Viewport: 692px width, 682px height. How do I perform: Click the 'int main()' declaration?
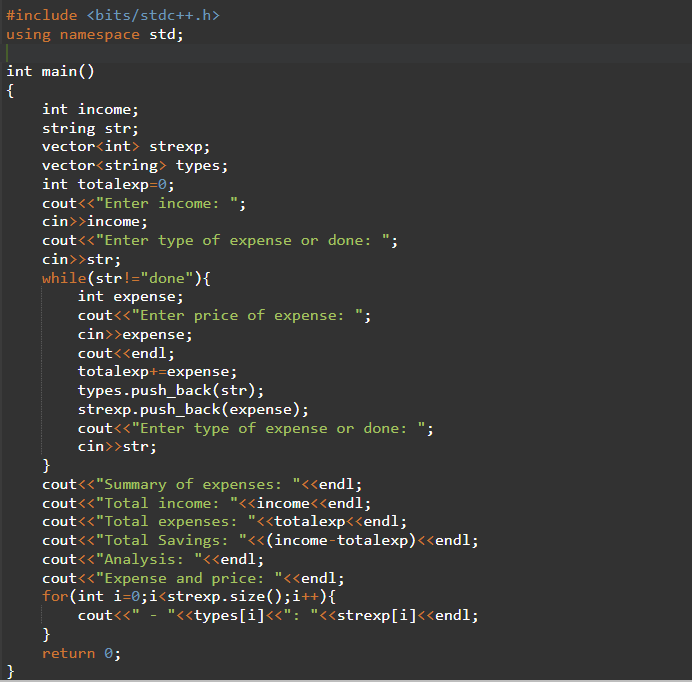click(50, 72)
